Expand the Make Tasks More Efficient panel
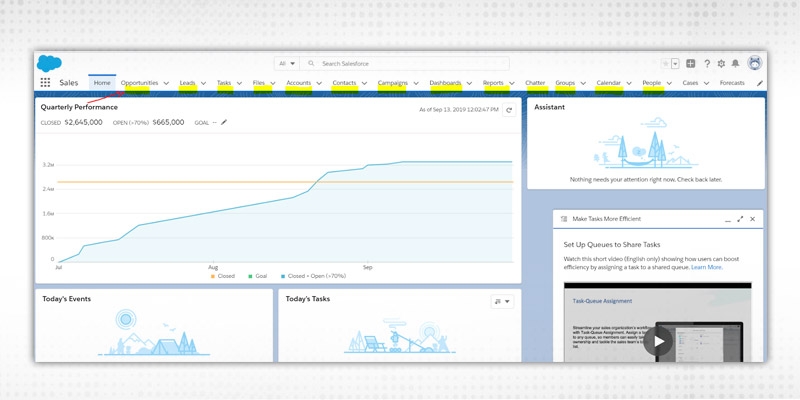The height and width of the screenshot is (400, 800). (740, 218)
